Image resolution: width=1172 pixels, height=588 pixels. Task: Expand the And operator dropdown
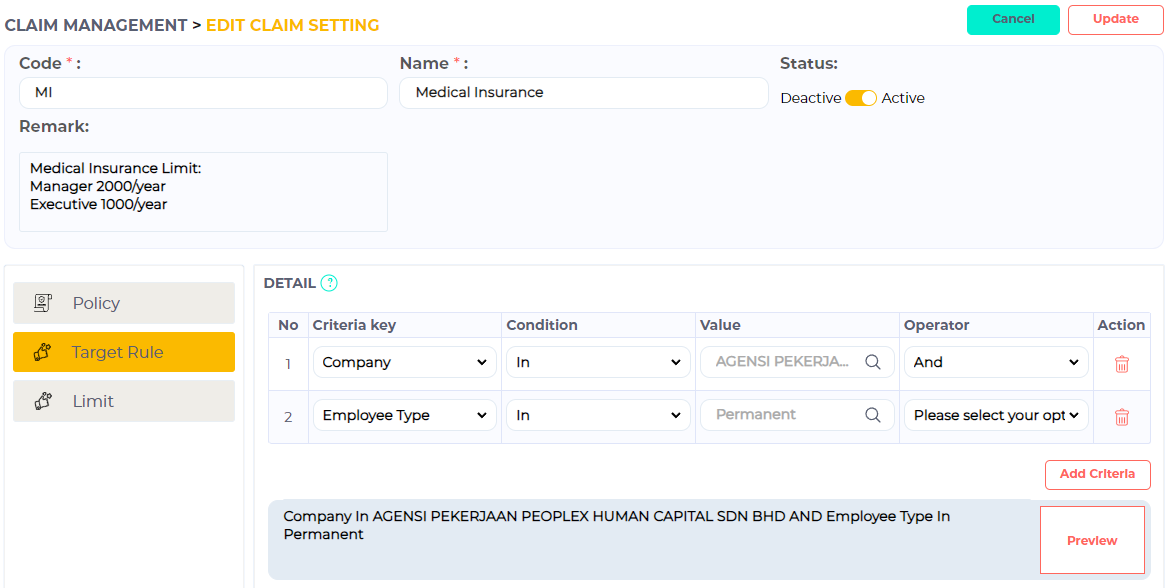pyautogui.click(x=995, y=362)
